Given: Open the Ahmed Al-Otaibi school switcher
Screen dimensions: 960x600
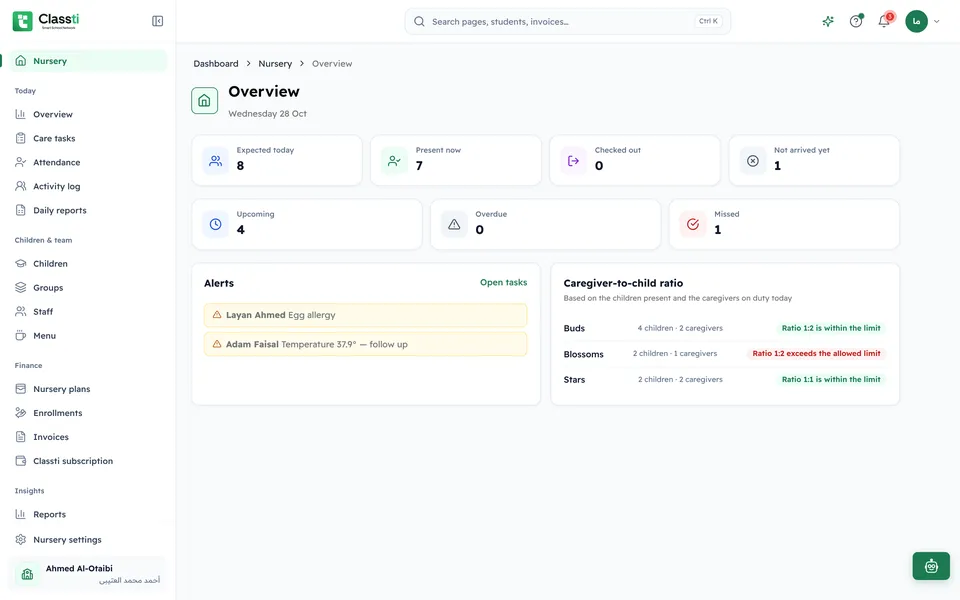Looking at the screenshot, I should click(88, 574).
